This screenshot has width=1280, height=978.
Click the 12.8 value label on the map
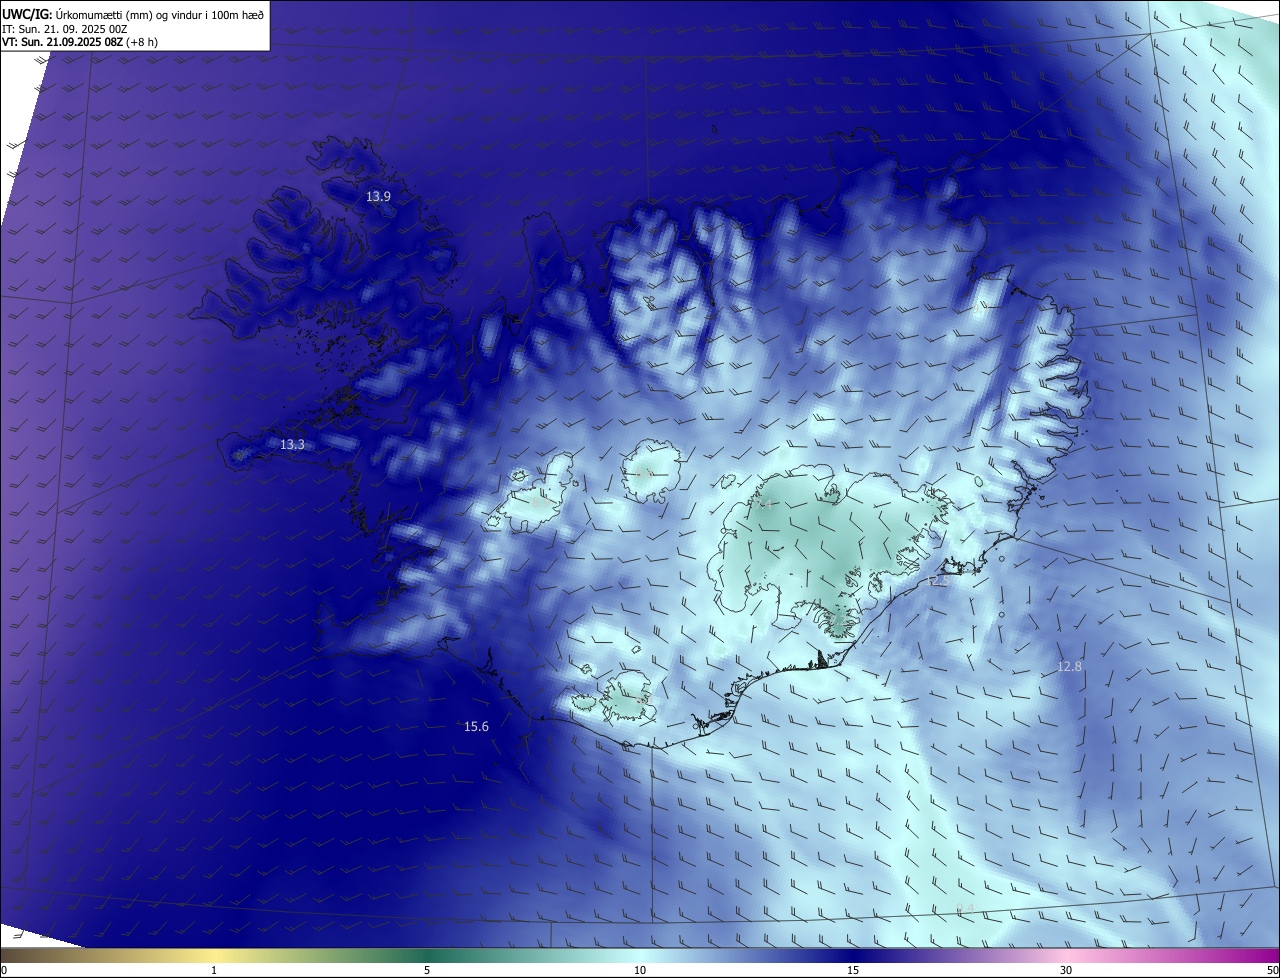tap(1069, 666)
